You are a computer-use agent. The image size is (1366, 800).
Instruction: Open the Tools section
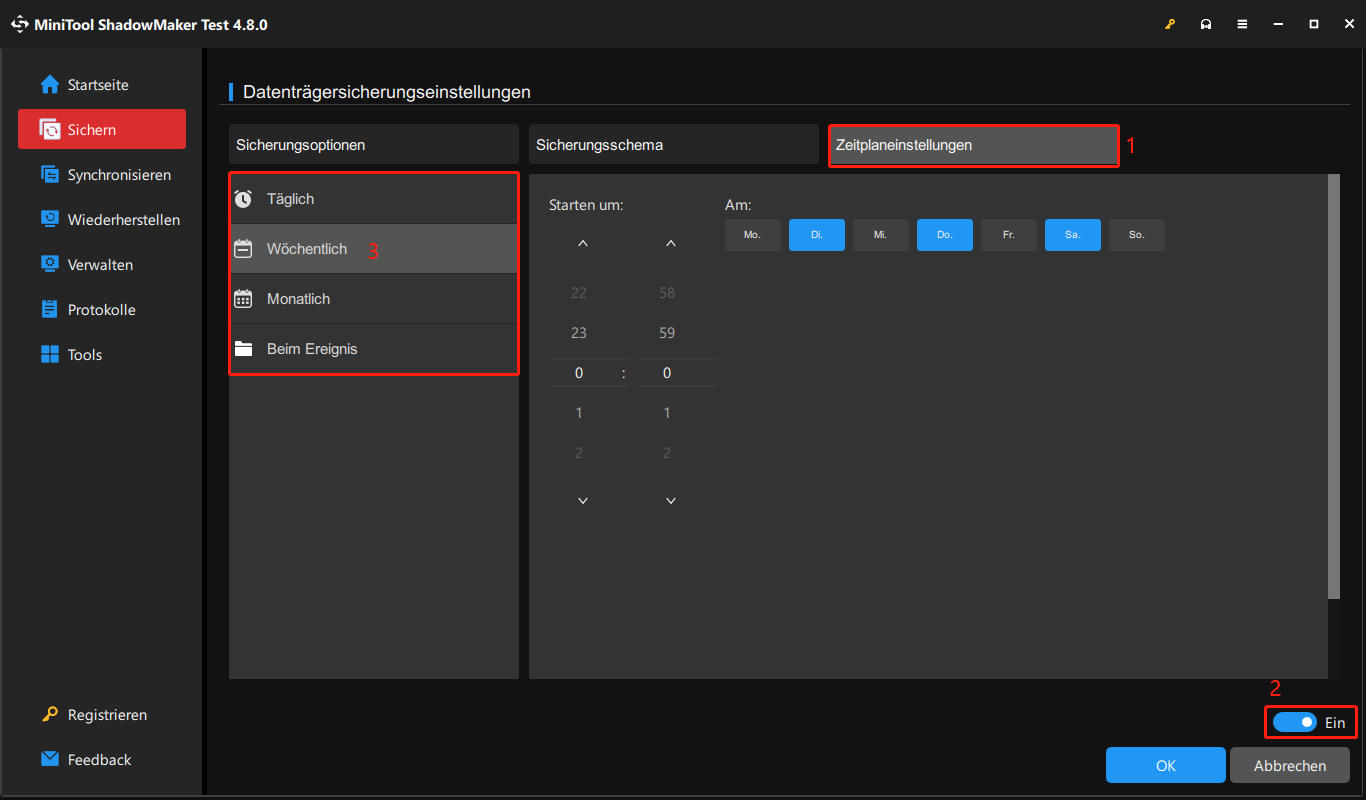click(x=84, y=354)
